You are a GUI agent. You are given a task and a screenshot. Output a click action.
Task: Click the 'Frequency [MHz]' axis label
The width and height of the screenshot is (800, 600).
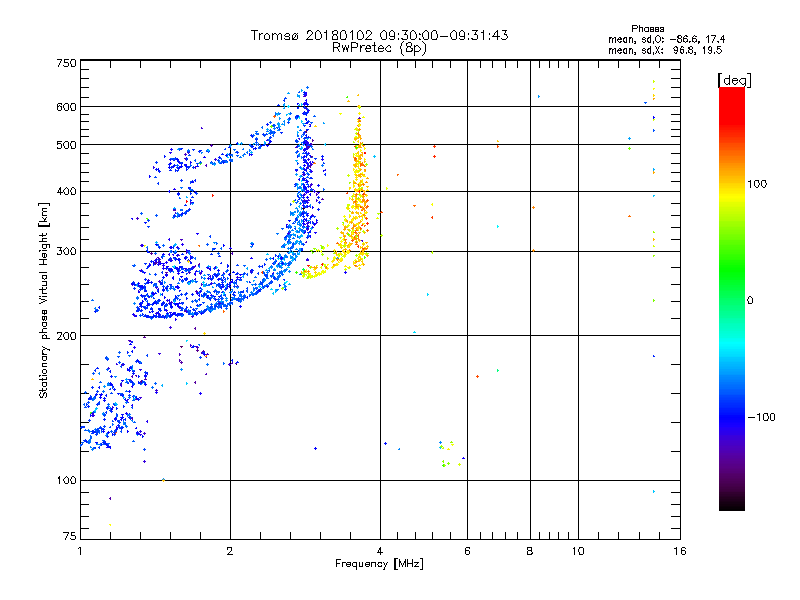click(x=379, y=563)
